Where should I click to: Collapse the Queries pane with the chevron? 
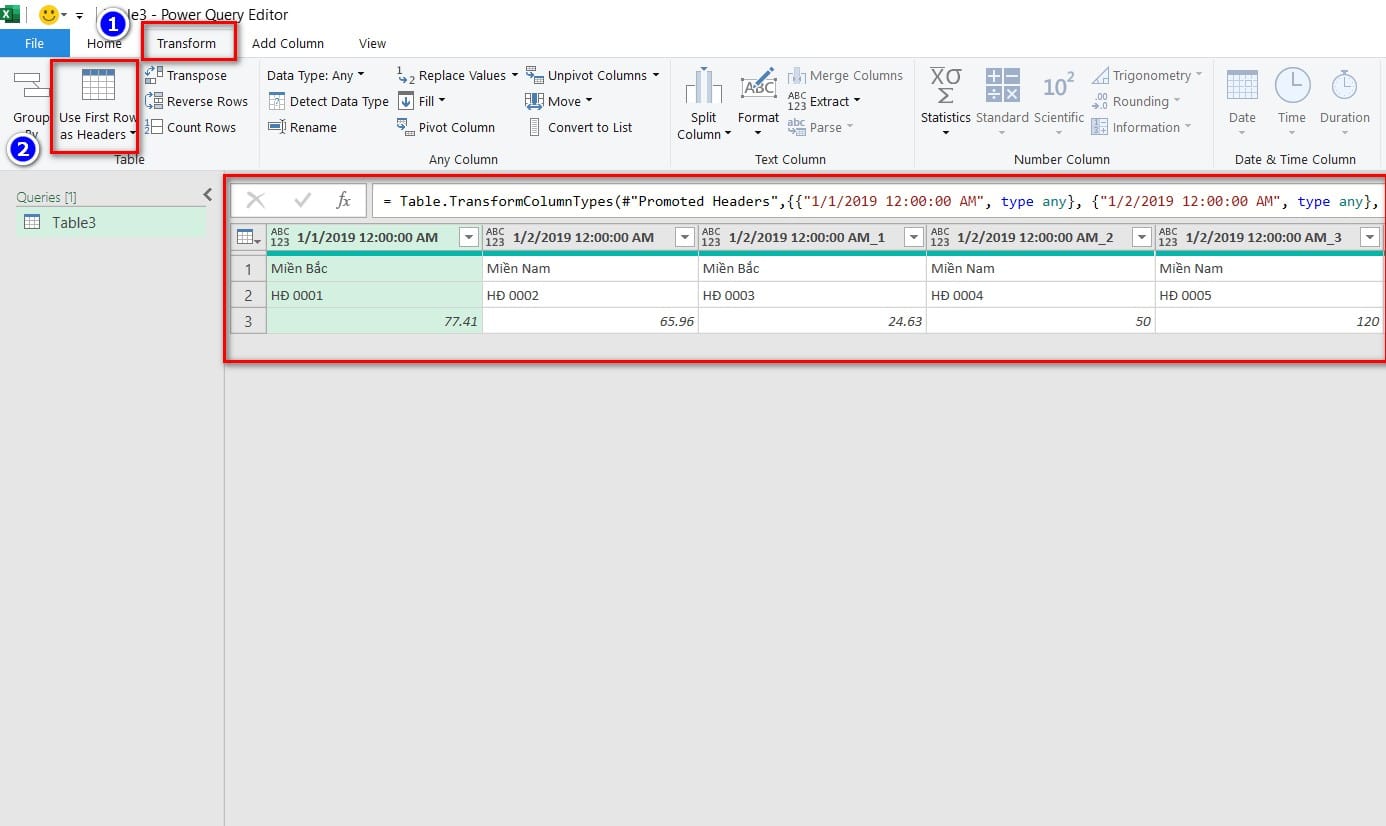[x=208, y=195]
